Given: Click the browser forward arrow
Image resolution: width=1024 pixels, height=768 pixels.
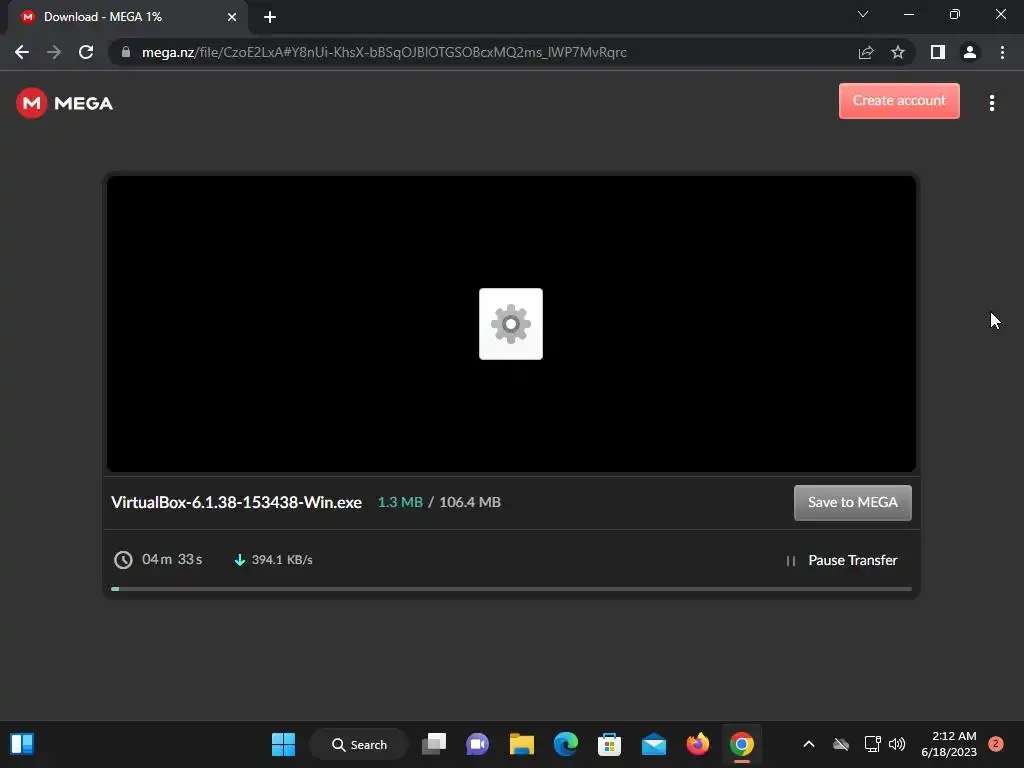Looking at the screenshot, I should [x=54, y=52].
